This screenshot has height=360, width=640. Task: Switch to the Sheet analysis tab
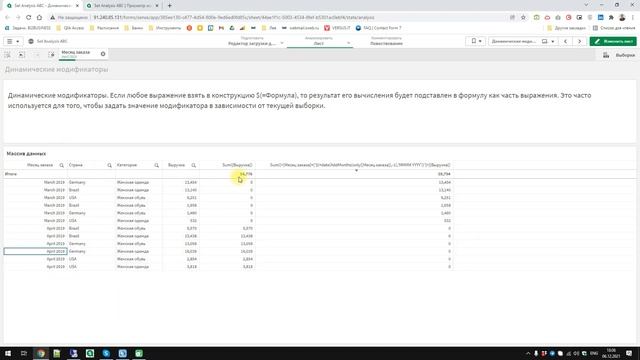pos(320,41)
